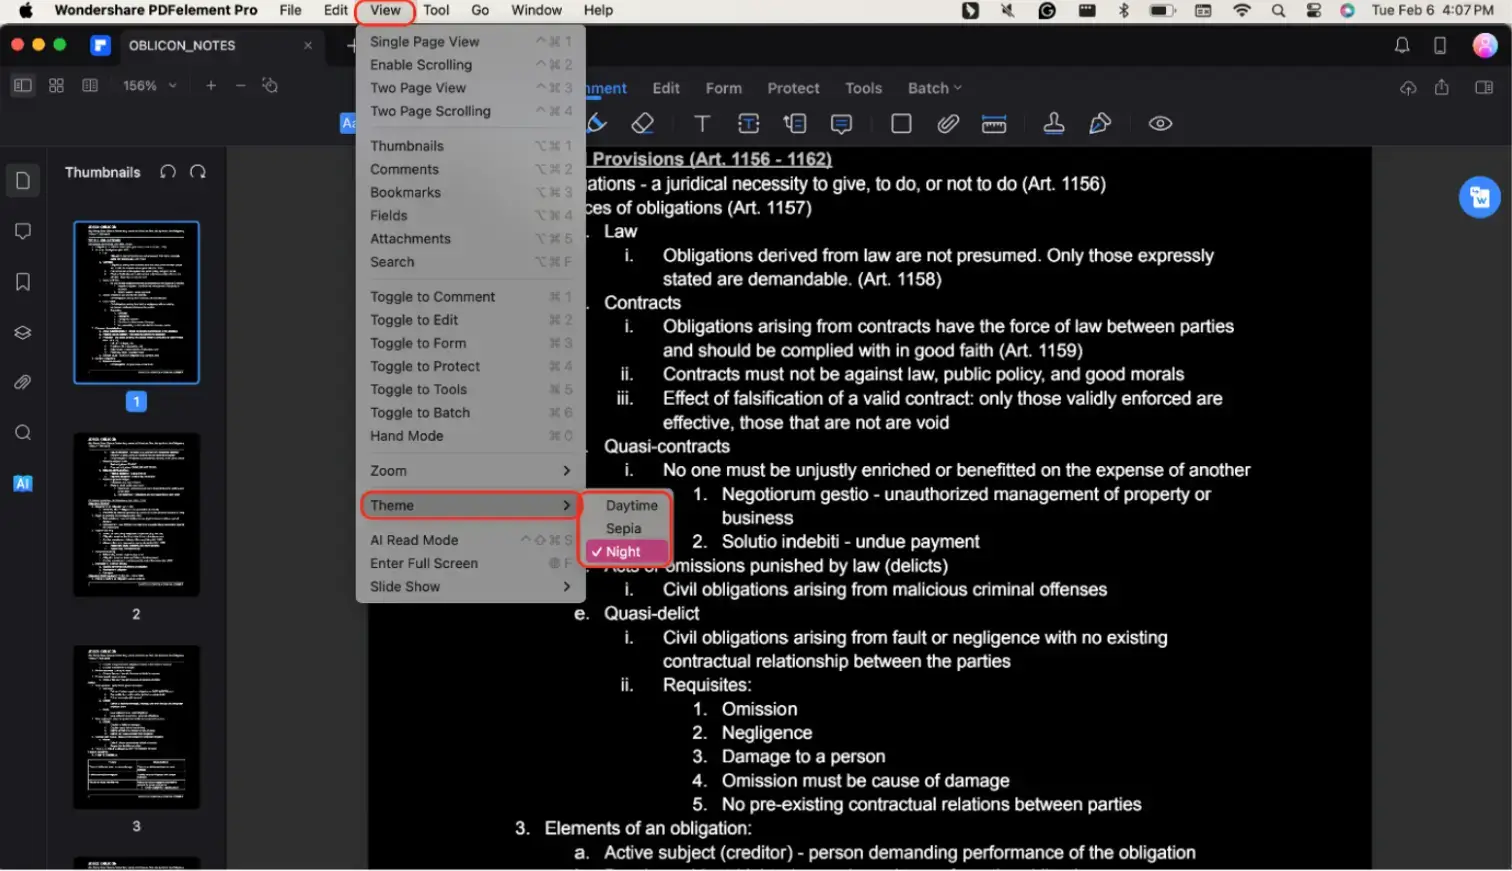Open the Text annotation tool
Screen dimensions: 1512x871
coord(702,123)
